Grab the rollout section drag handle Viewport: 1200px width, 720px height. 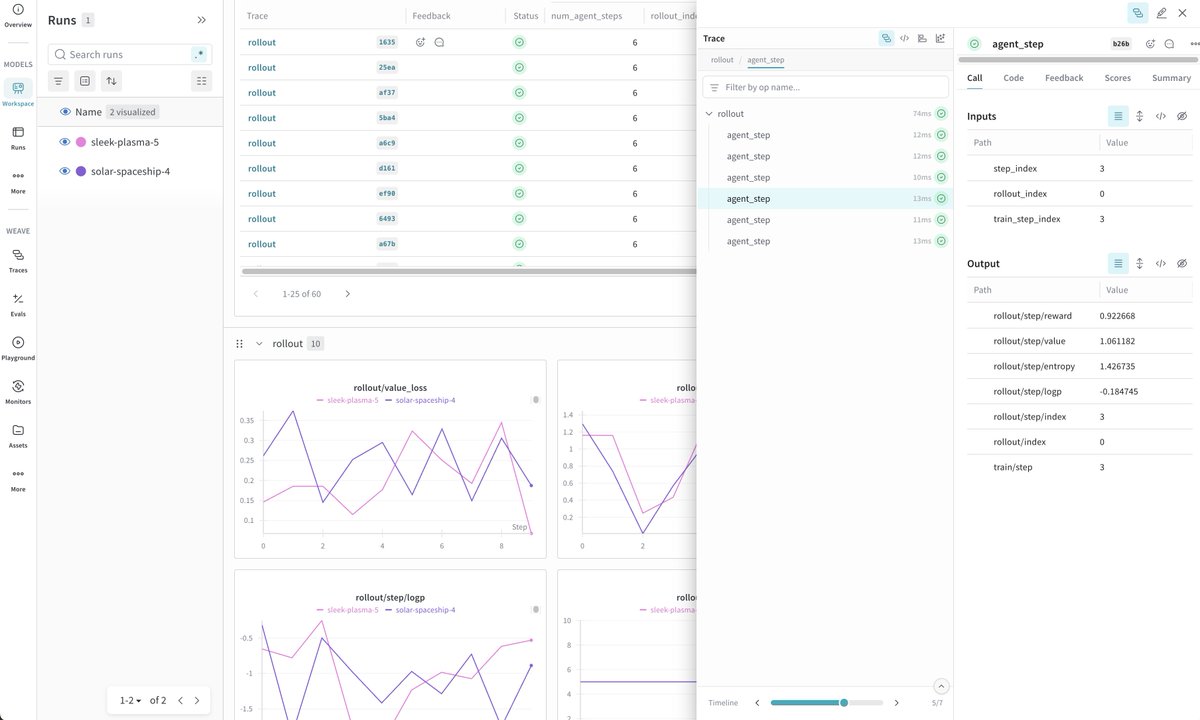pos(239,343)
